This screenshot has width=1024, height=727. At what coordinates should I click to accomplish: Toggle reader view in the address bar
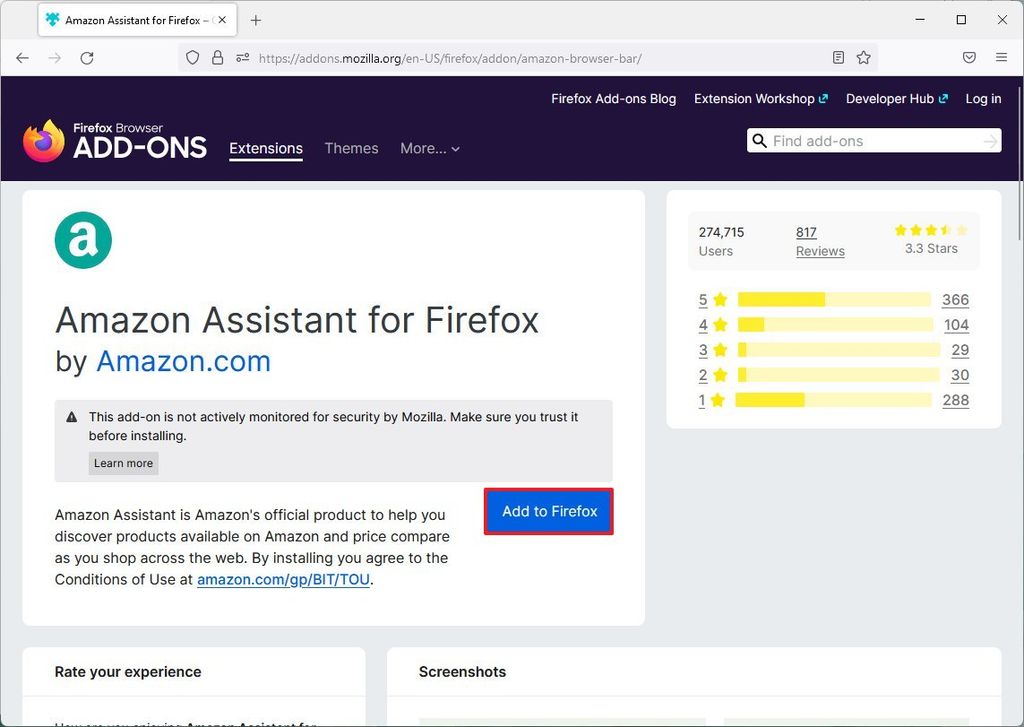point(838,58)
